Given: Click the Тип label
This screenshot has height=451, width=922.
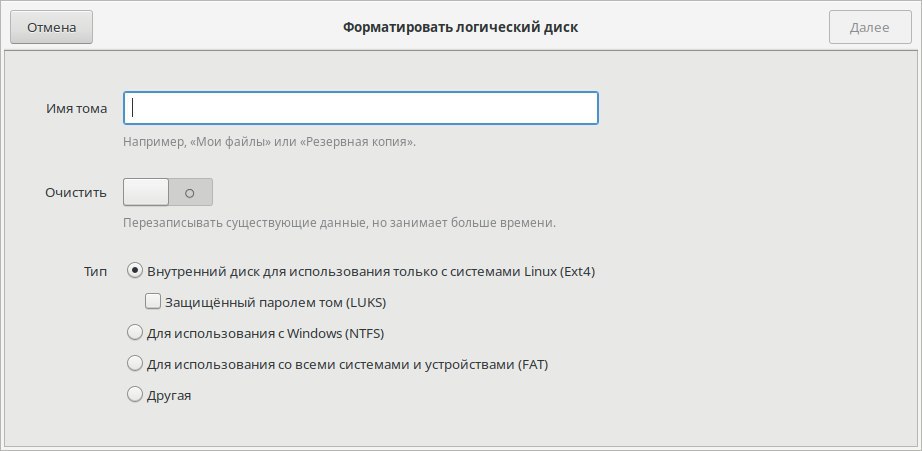Looking at the screenshot, I should click(x=95, y=272).
